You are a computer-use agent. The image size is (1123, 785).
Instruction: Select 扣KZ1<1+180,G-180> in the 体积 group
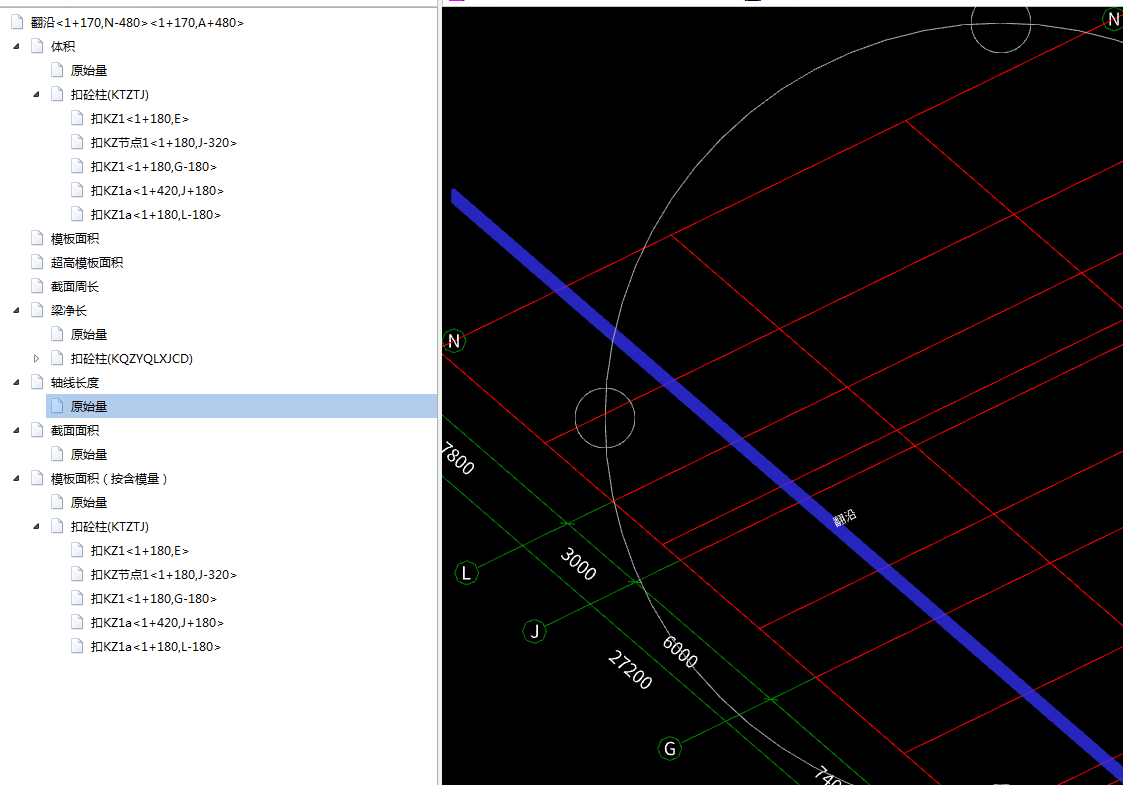coord(153,167)
